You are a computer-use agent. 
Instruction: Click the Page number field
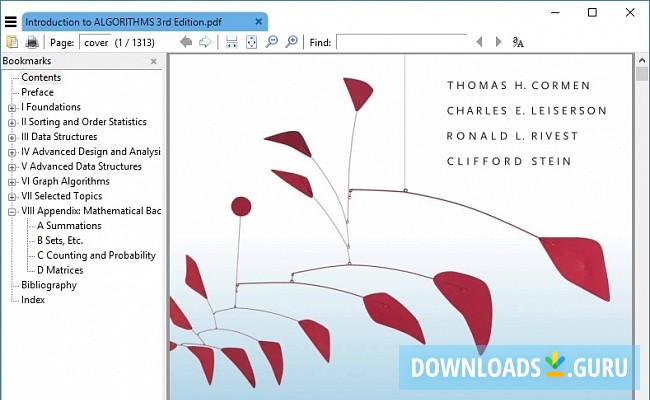click(95, 42)
